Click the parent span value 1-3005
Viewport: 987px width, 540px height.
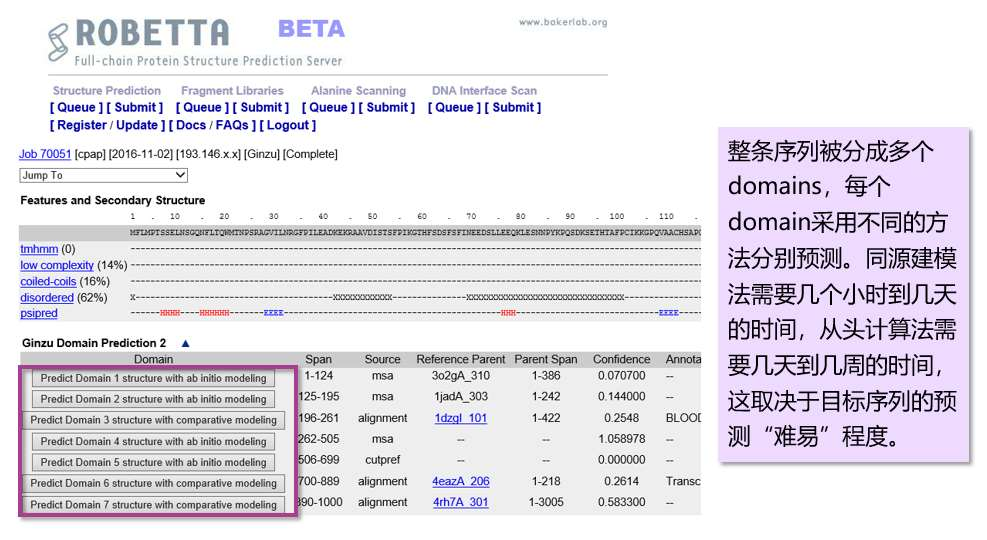click(546, 502)
